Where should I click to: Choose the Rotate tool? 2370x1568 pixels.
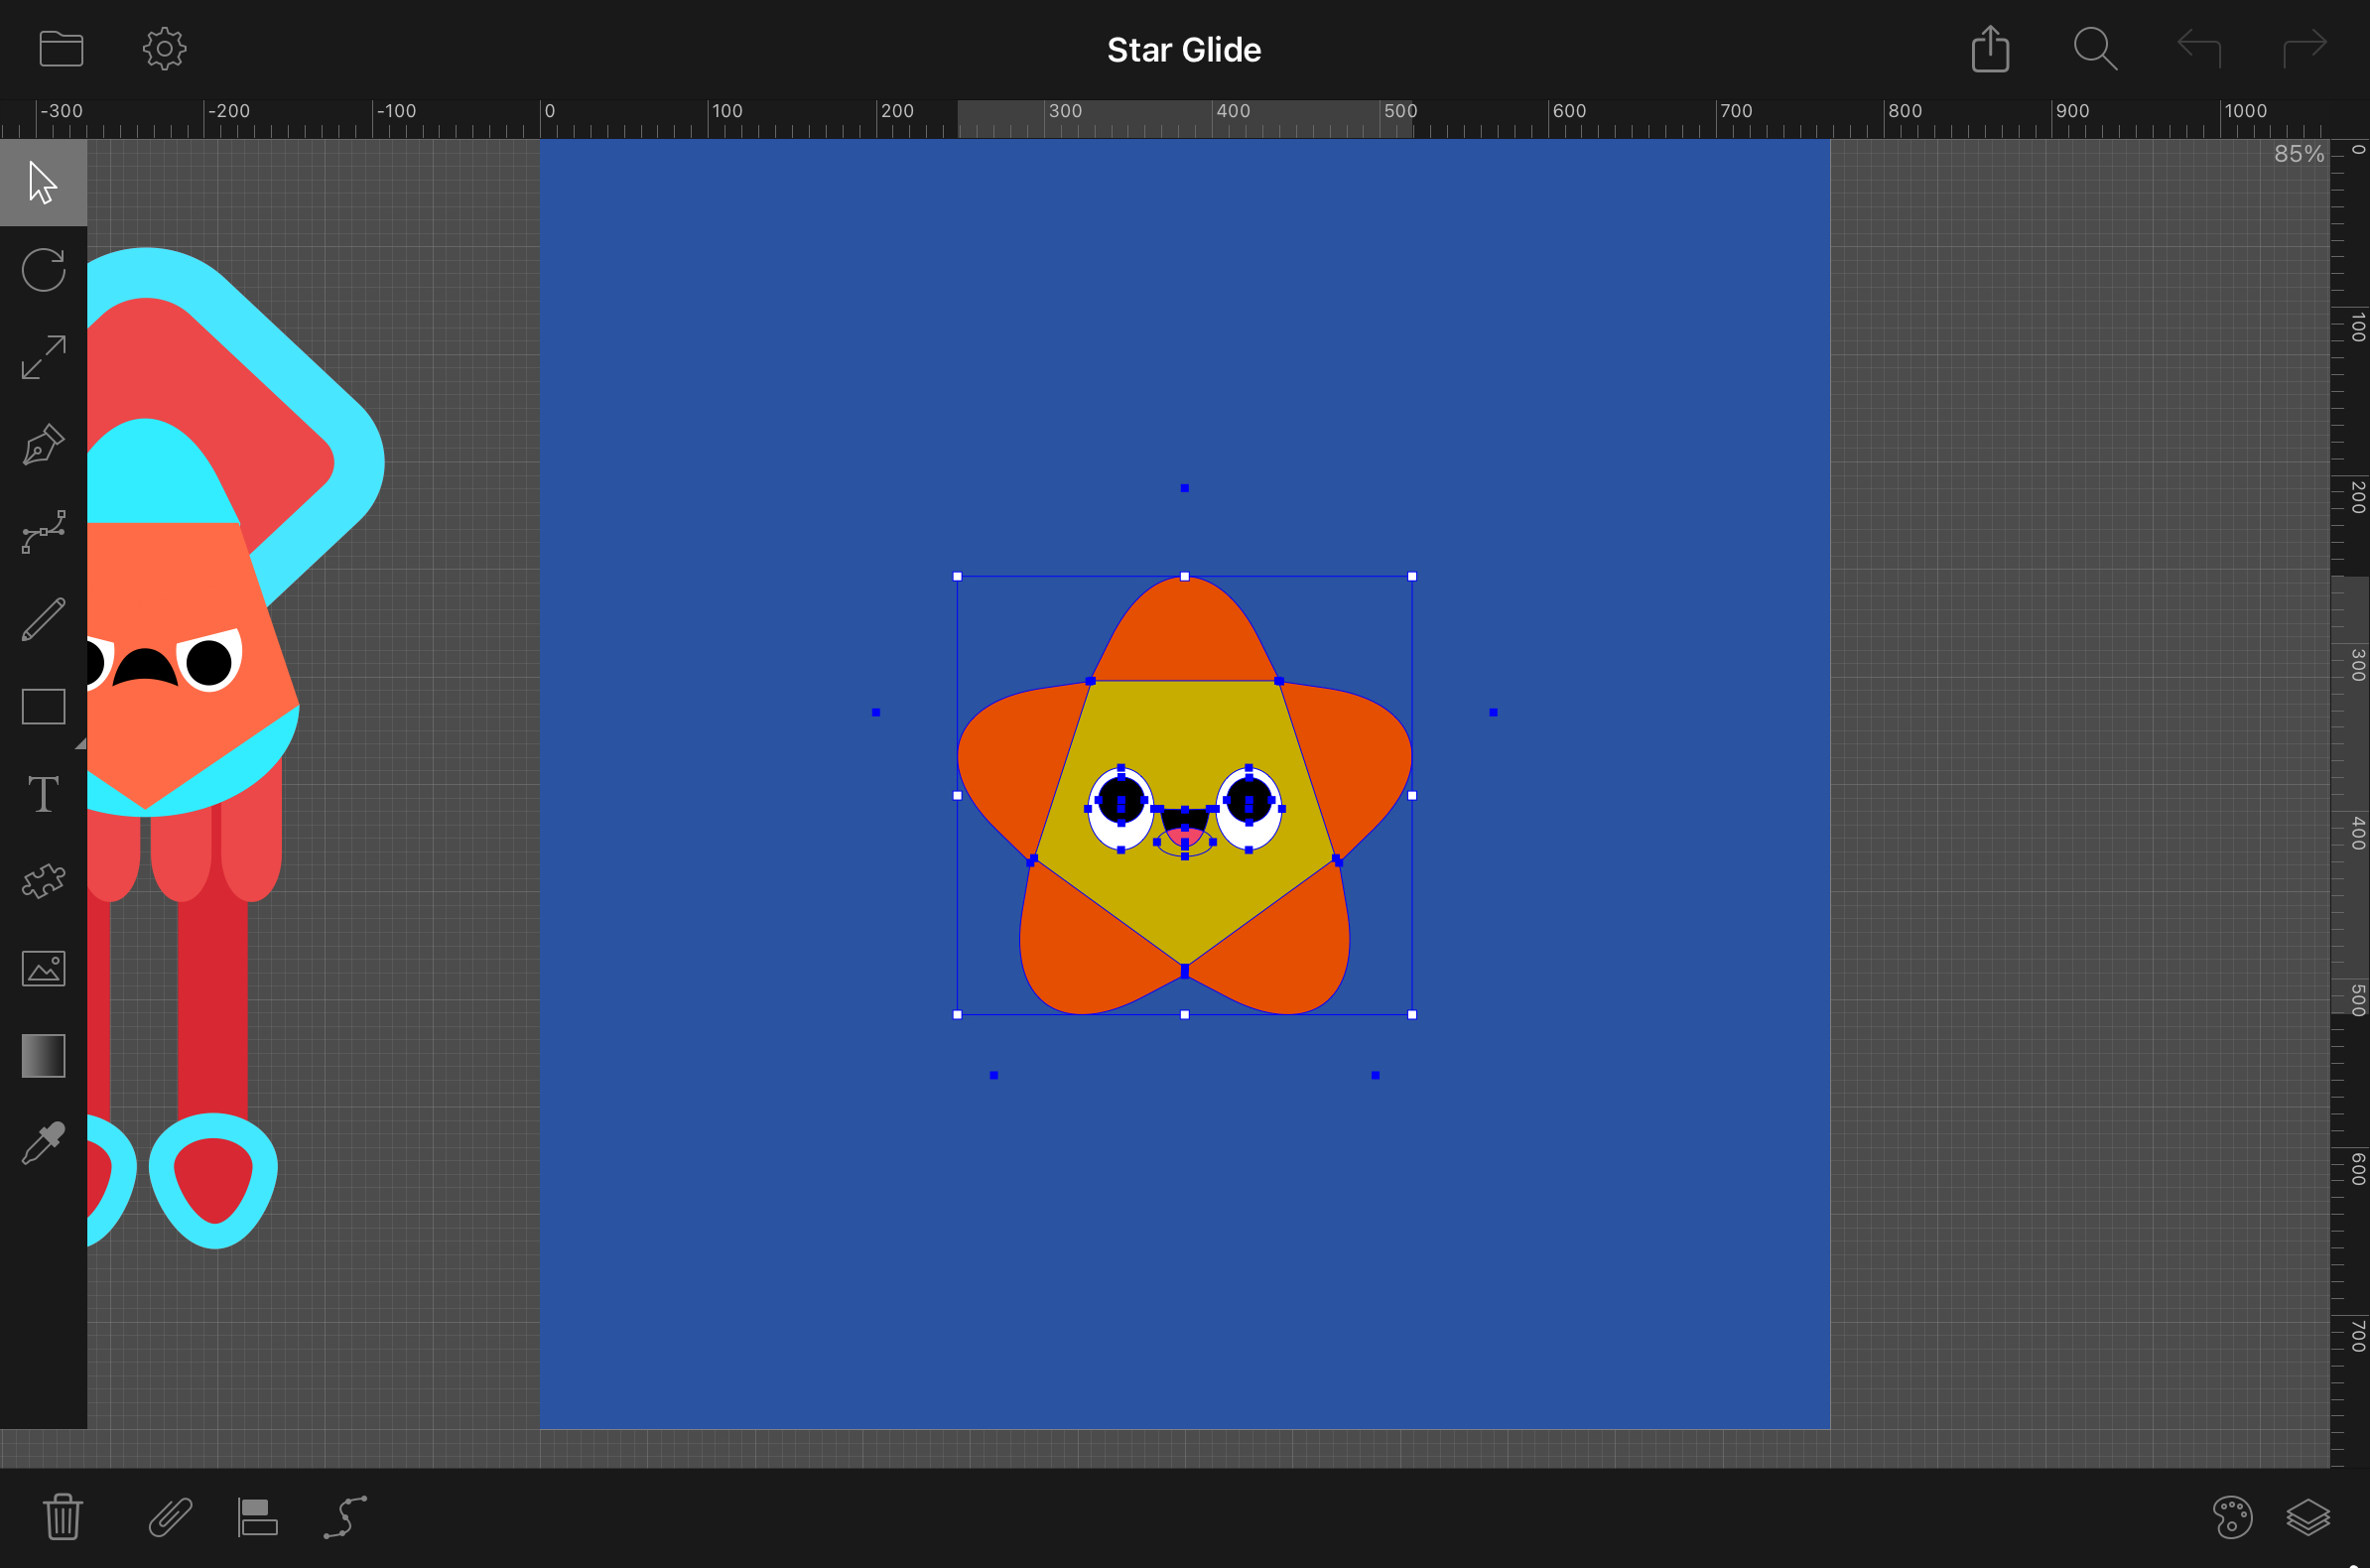[43, 270]
